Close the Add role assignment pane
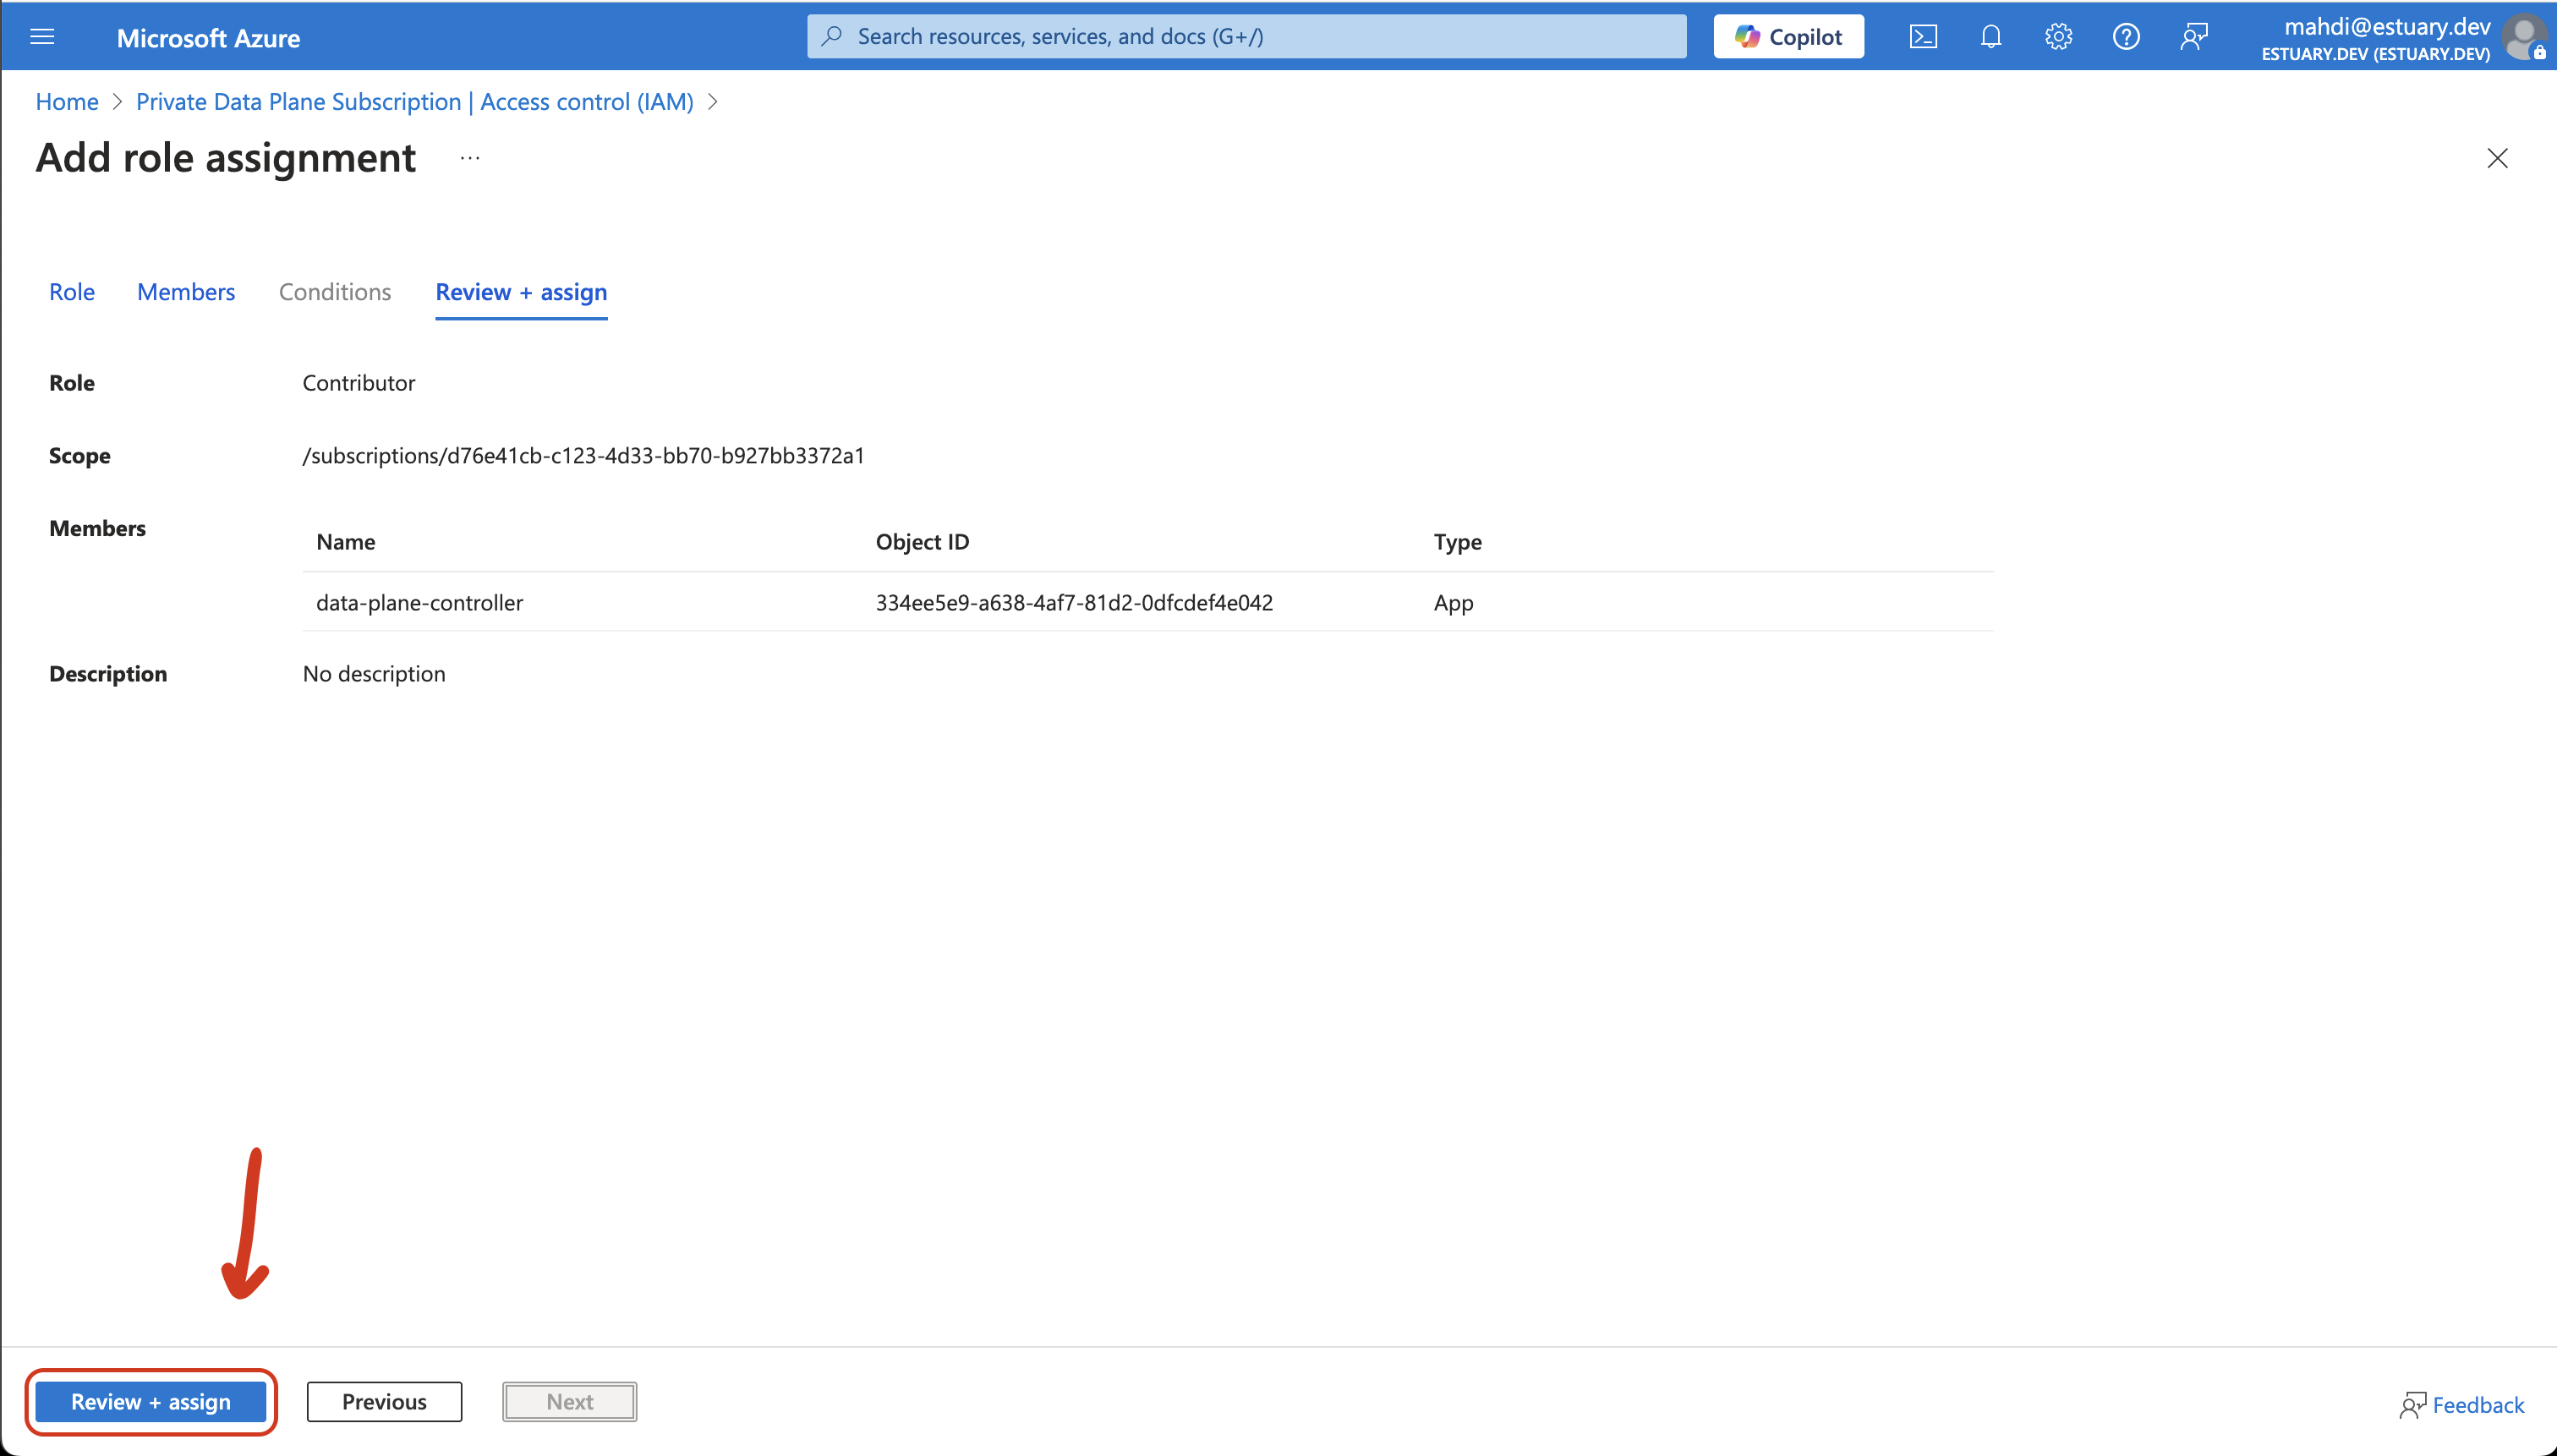Screen dimensions: 2557x1456 [x=2496, y=158]
